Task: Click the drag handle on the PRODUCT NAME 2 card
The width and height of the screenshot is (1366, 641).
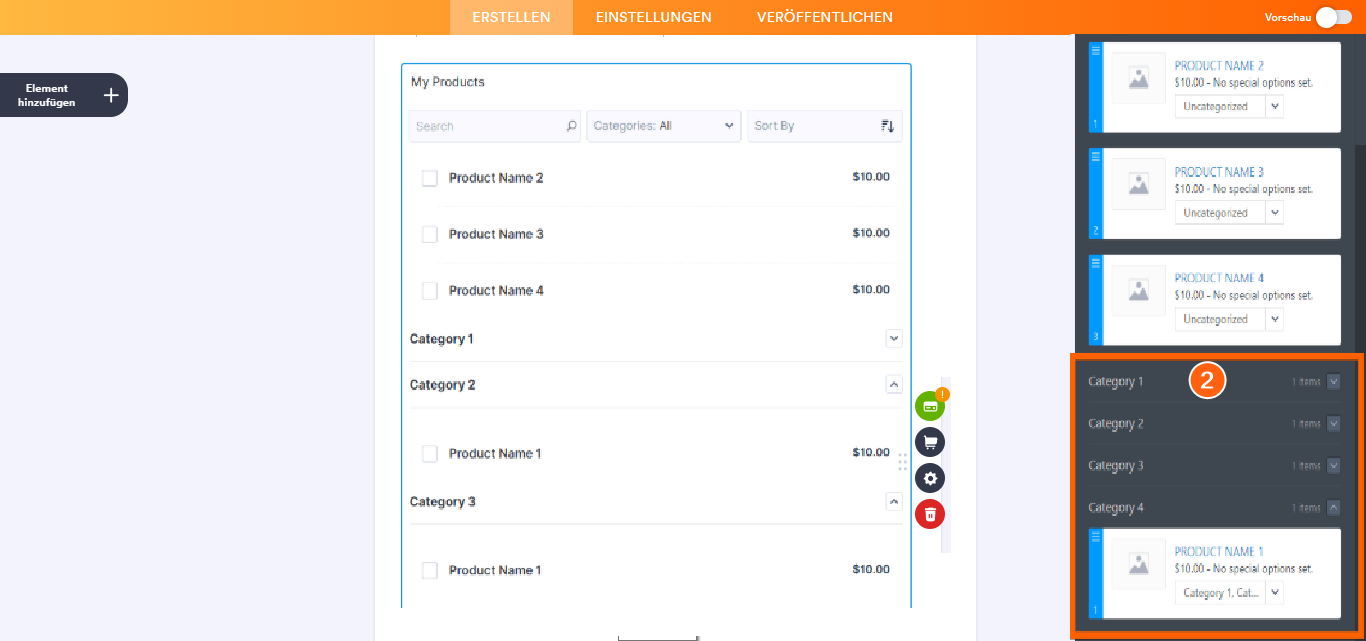Action: pyautogui.click(x=1095, y=50)
